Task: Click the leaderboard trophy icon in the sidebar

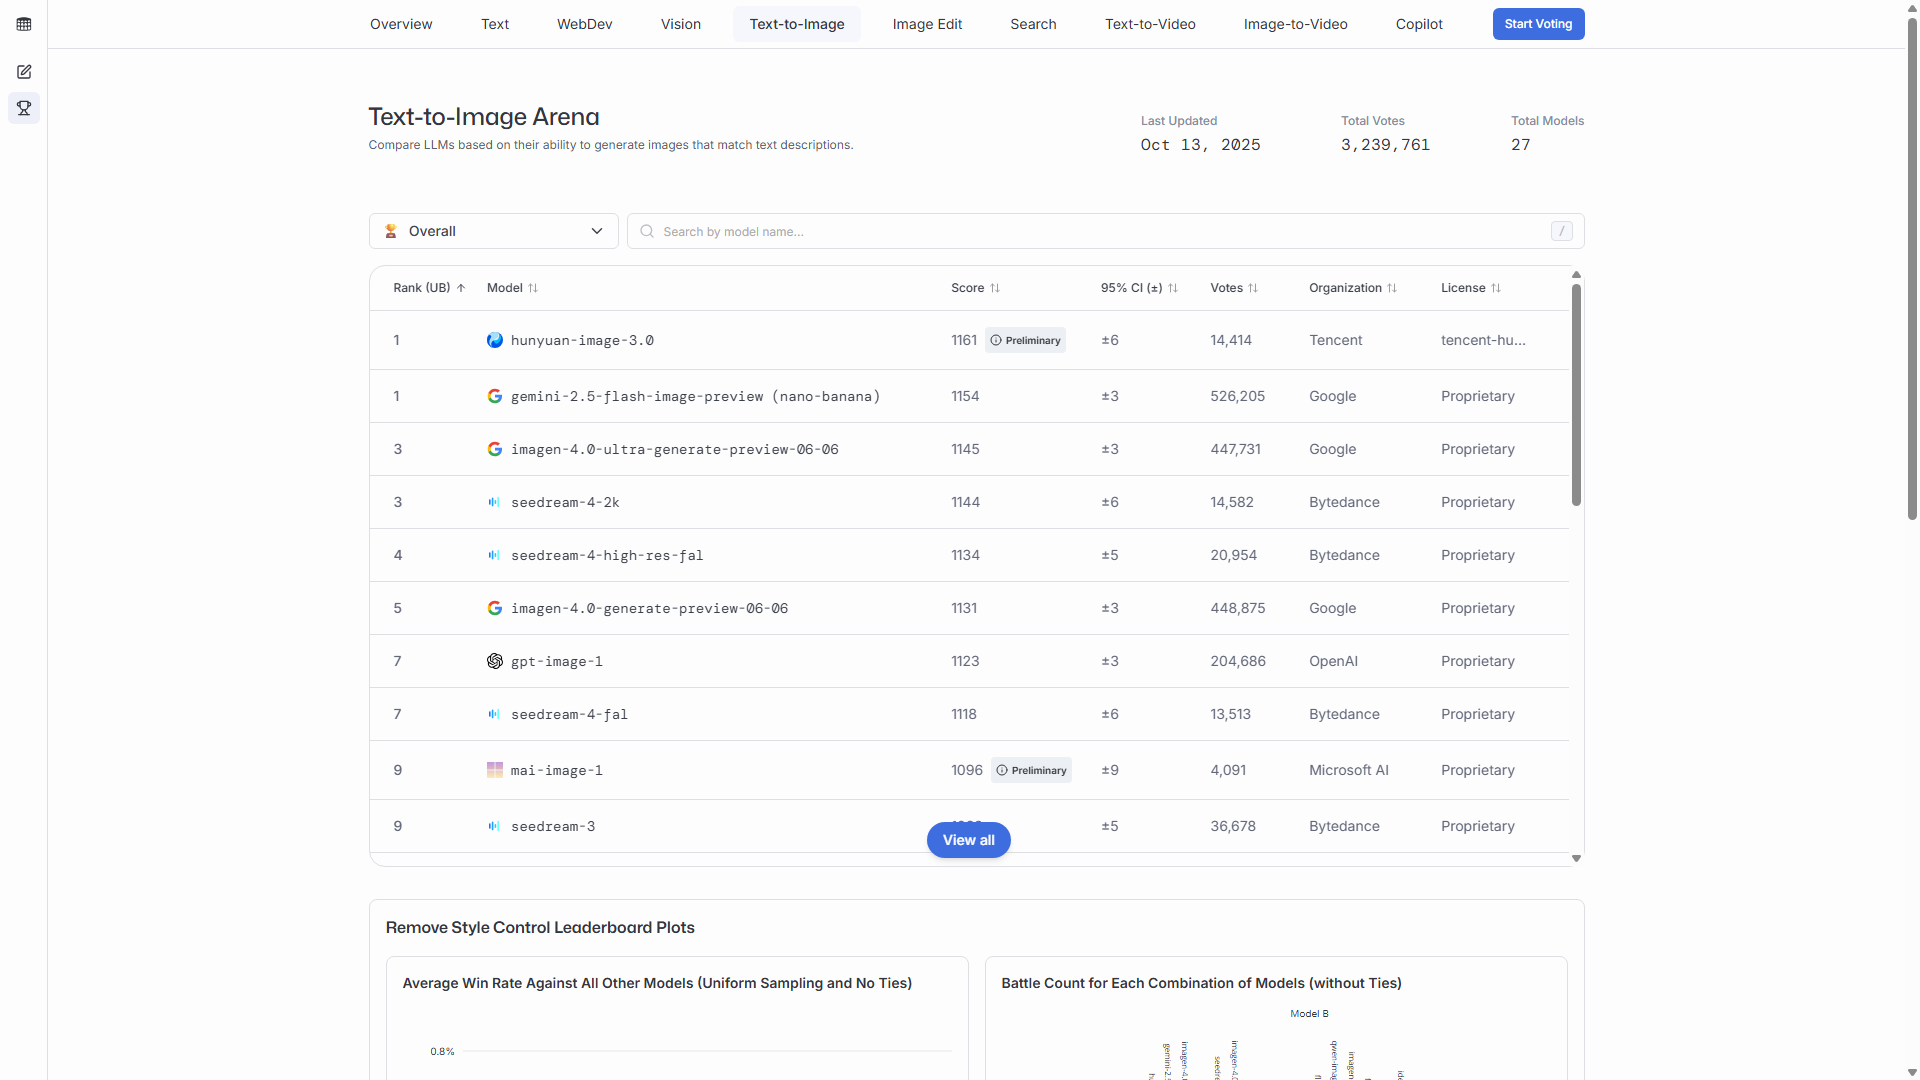Action: tap(24, 108)
